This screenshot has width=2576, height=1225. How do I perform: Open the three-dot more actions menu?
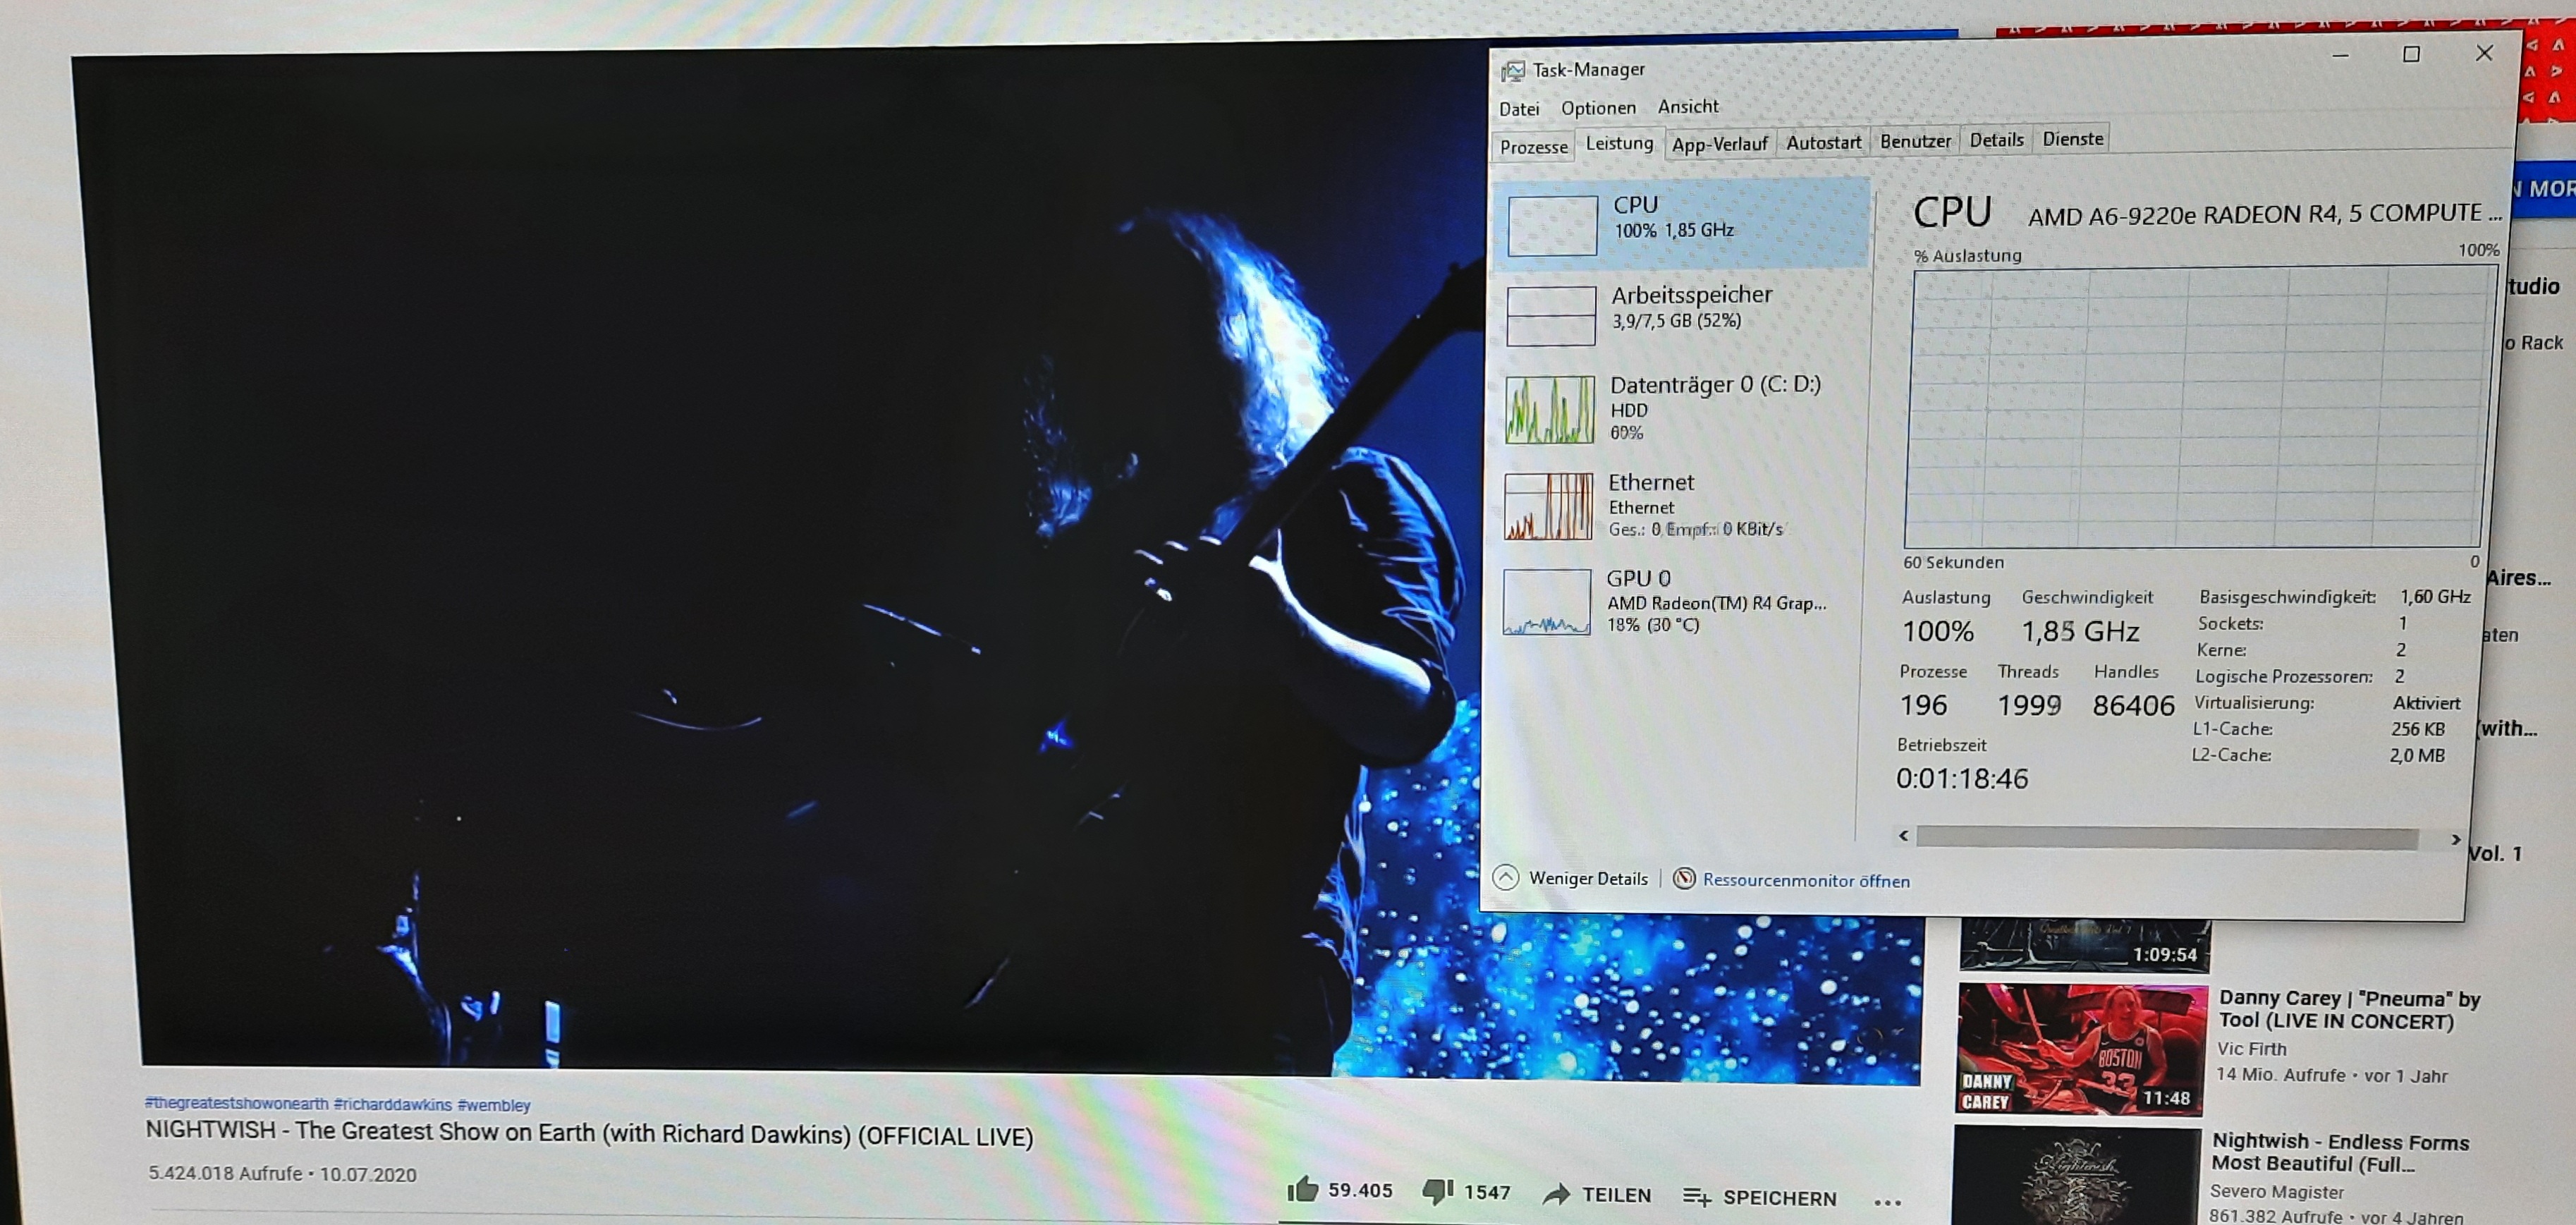click(x=1887, y=1202)
